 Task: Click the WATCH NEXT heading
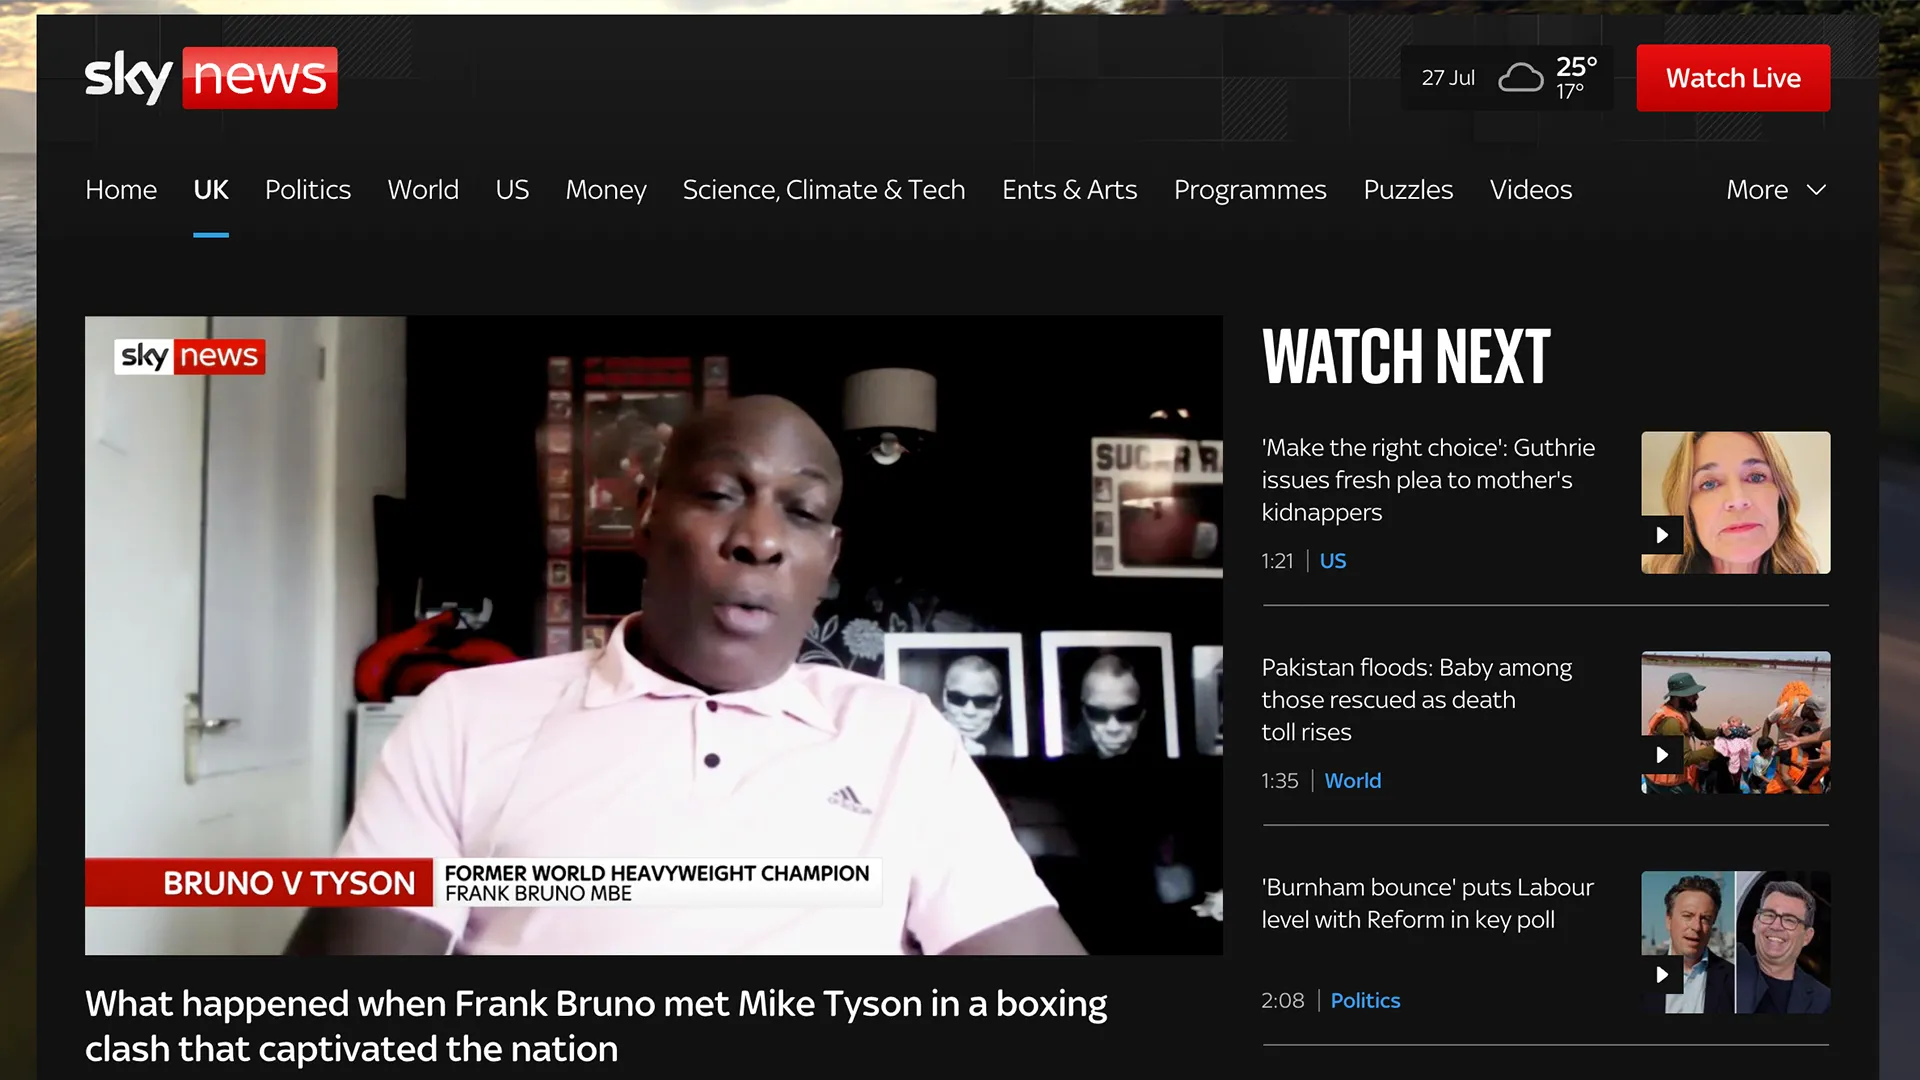tap(1406, 357)
